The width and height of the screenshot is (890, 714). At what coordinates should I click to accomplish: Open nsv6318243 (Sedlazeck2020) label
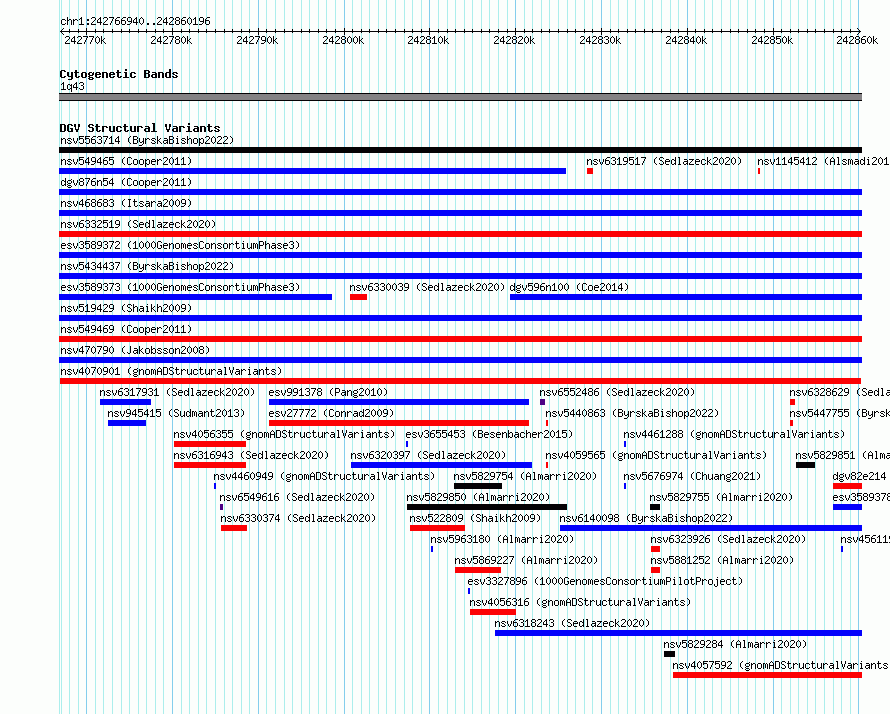(572, 623)
